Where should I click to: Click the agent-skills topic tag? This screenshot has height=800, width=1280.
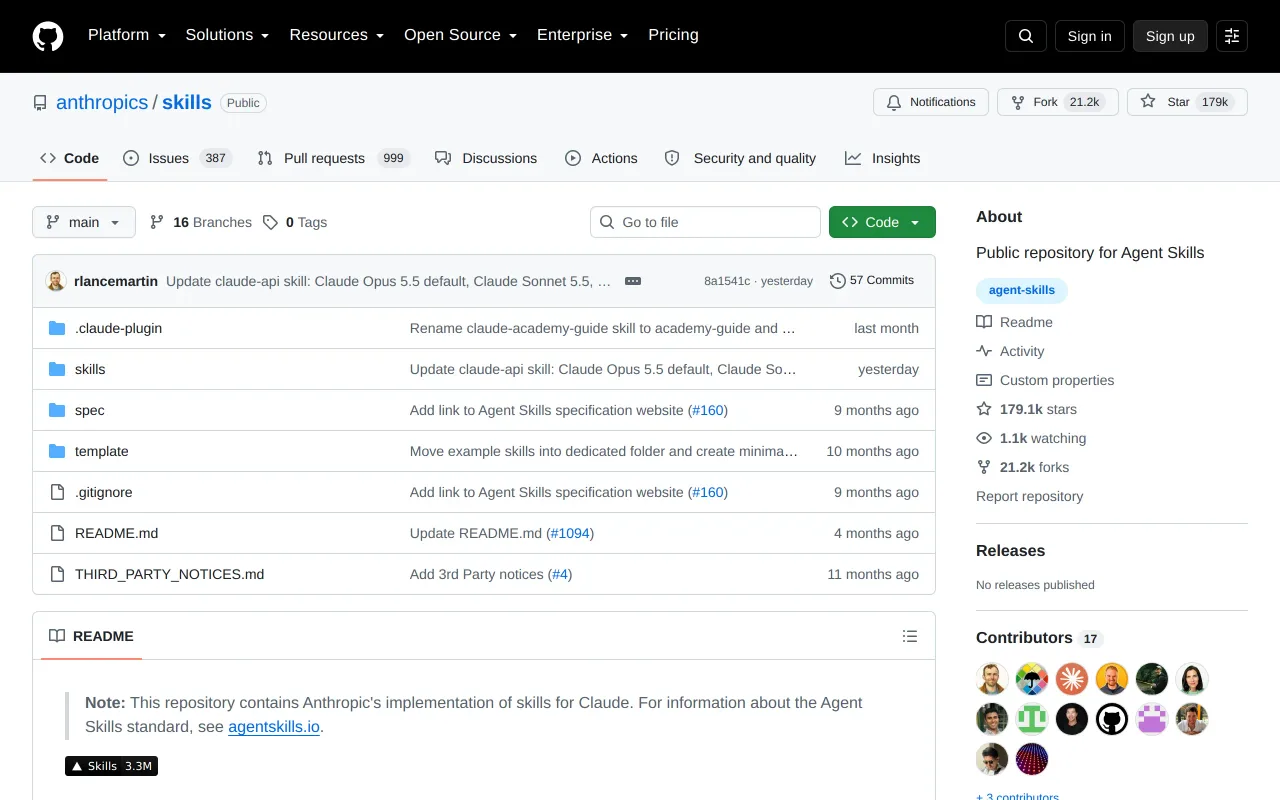coord(1022,290)
